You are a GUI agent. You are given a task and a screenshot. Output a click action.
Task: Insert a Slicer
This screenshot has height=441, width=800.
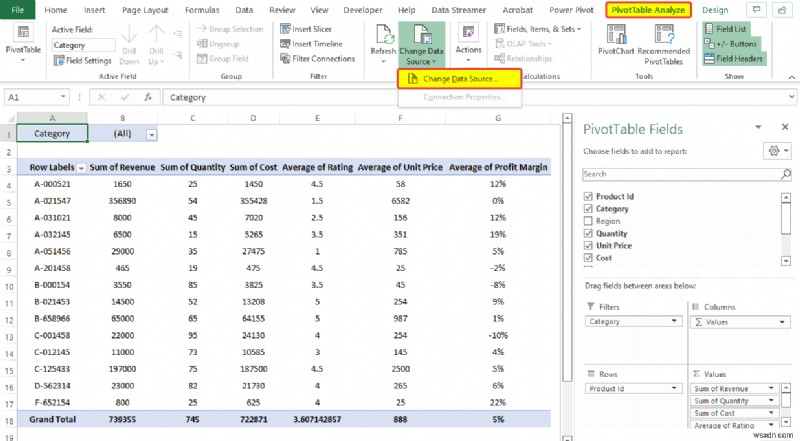[x=306, y=29]
